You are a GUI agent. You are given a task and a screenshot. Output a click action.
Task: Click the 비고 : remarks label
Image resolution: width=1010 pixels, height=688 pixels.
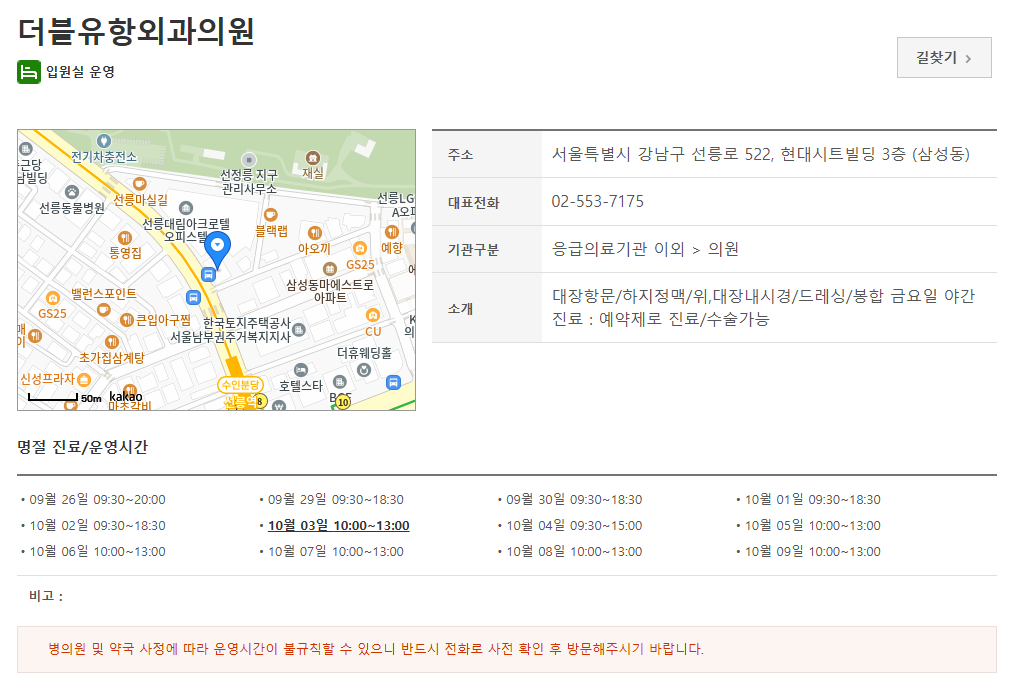[46, 596]
